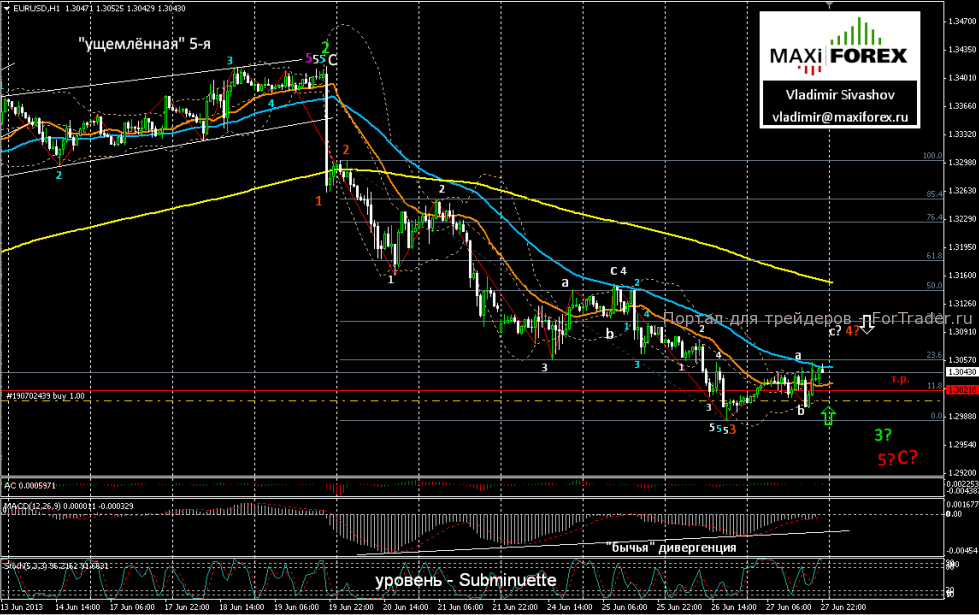Click the MAXI FOREX logo
This screenshot has height=615, width=979.
coord(837,54)
